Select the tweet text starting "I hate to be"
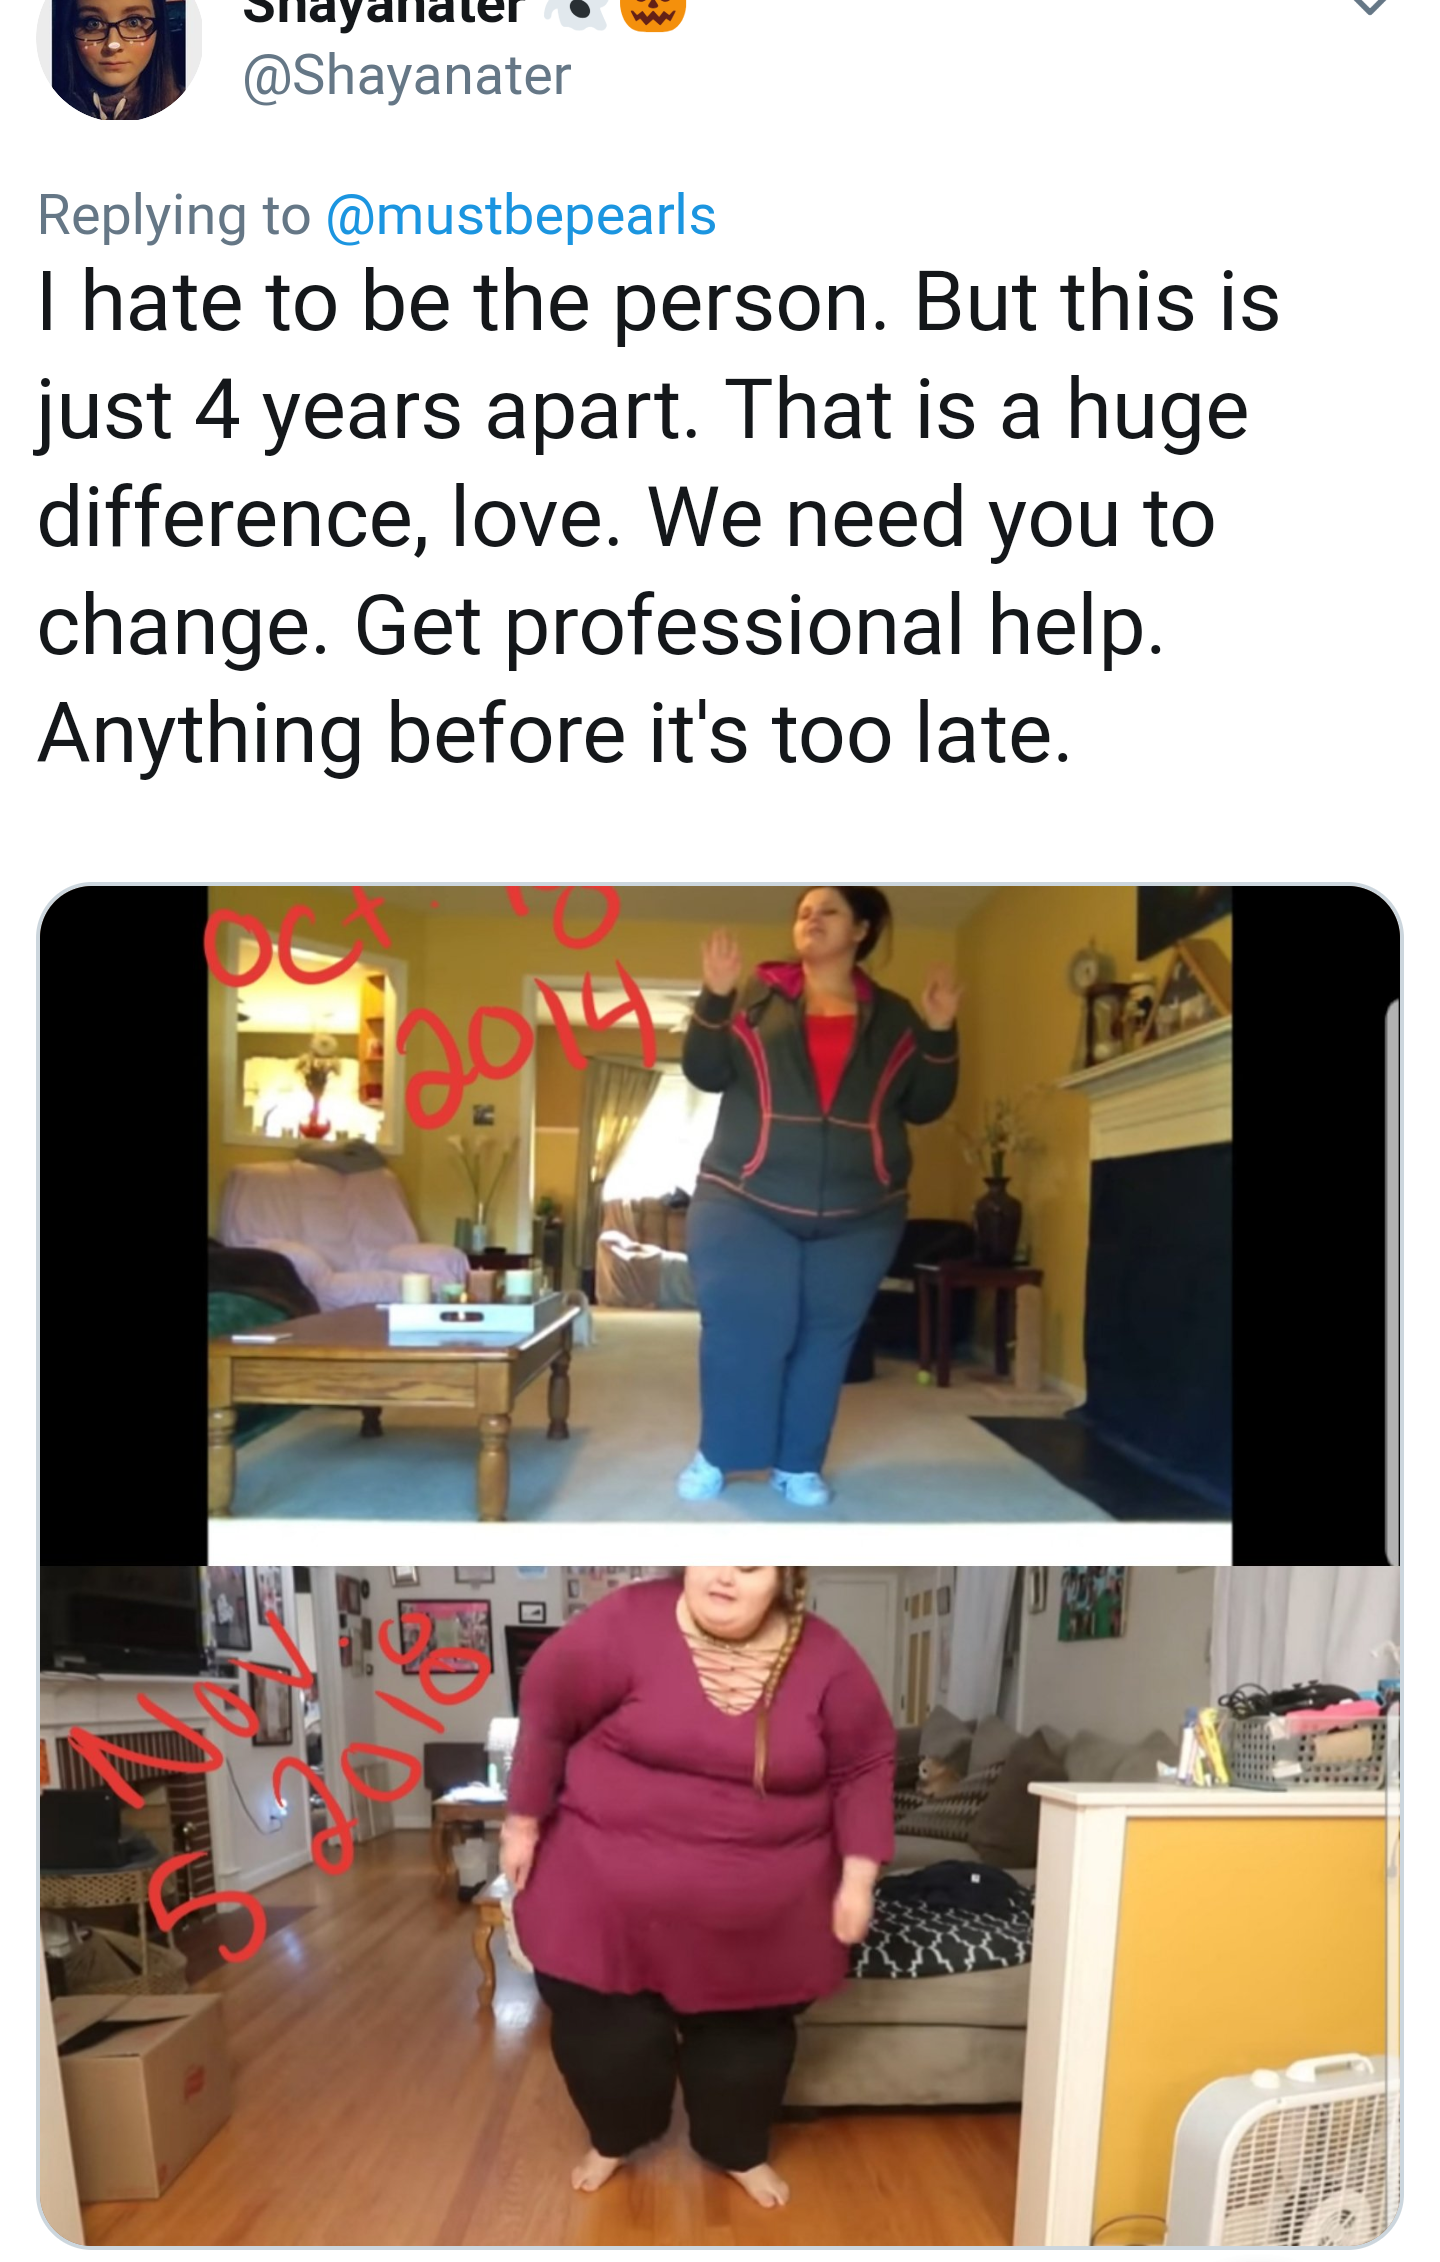 pos(658,517)
